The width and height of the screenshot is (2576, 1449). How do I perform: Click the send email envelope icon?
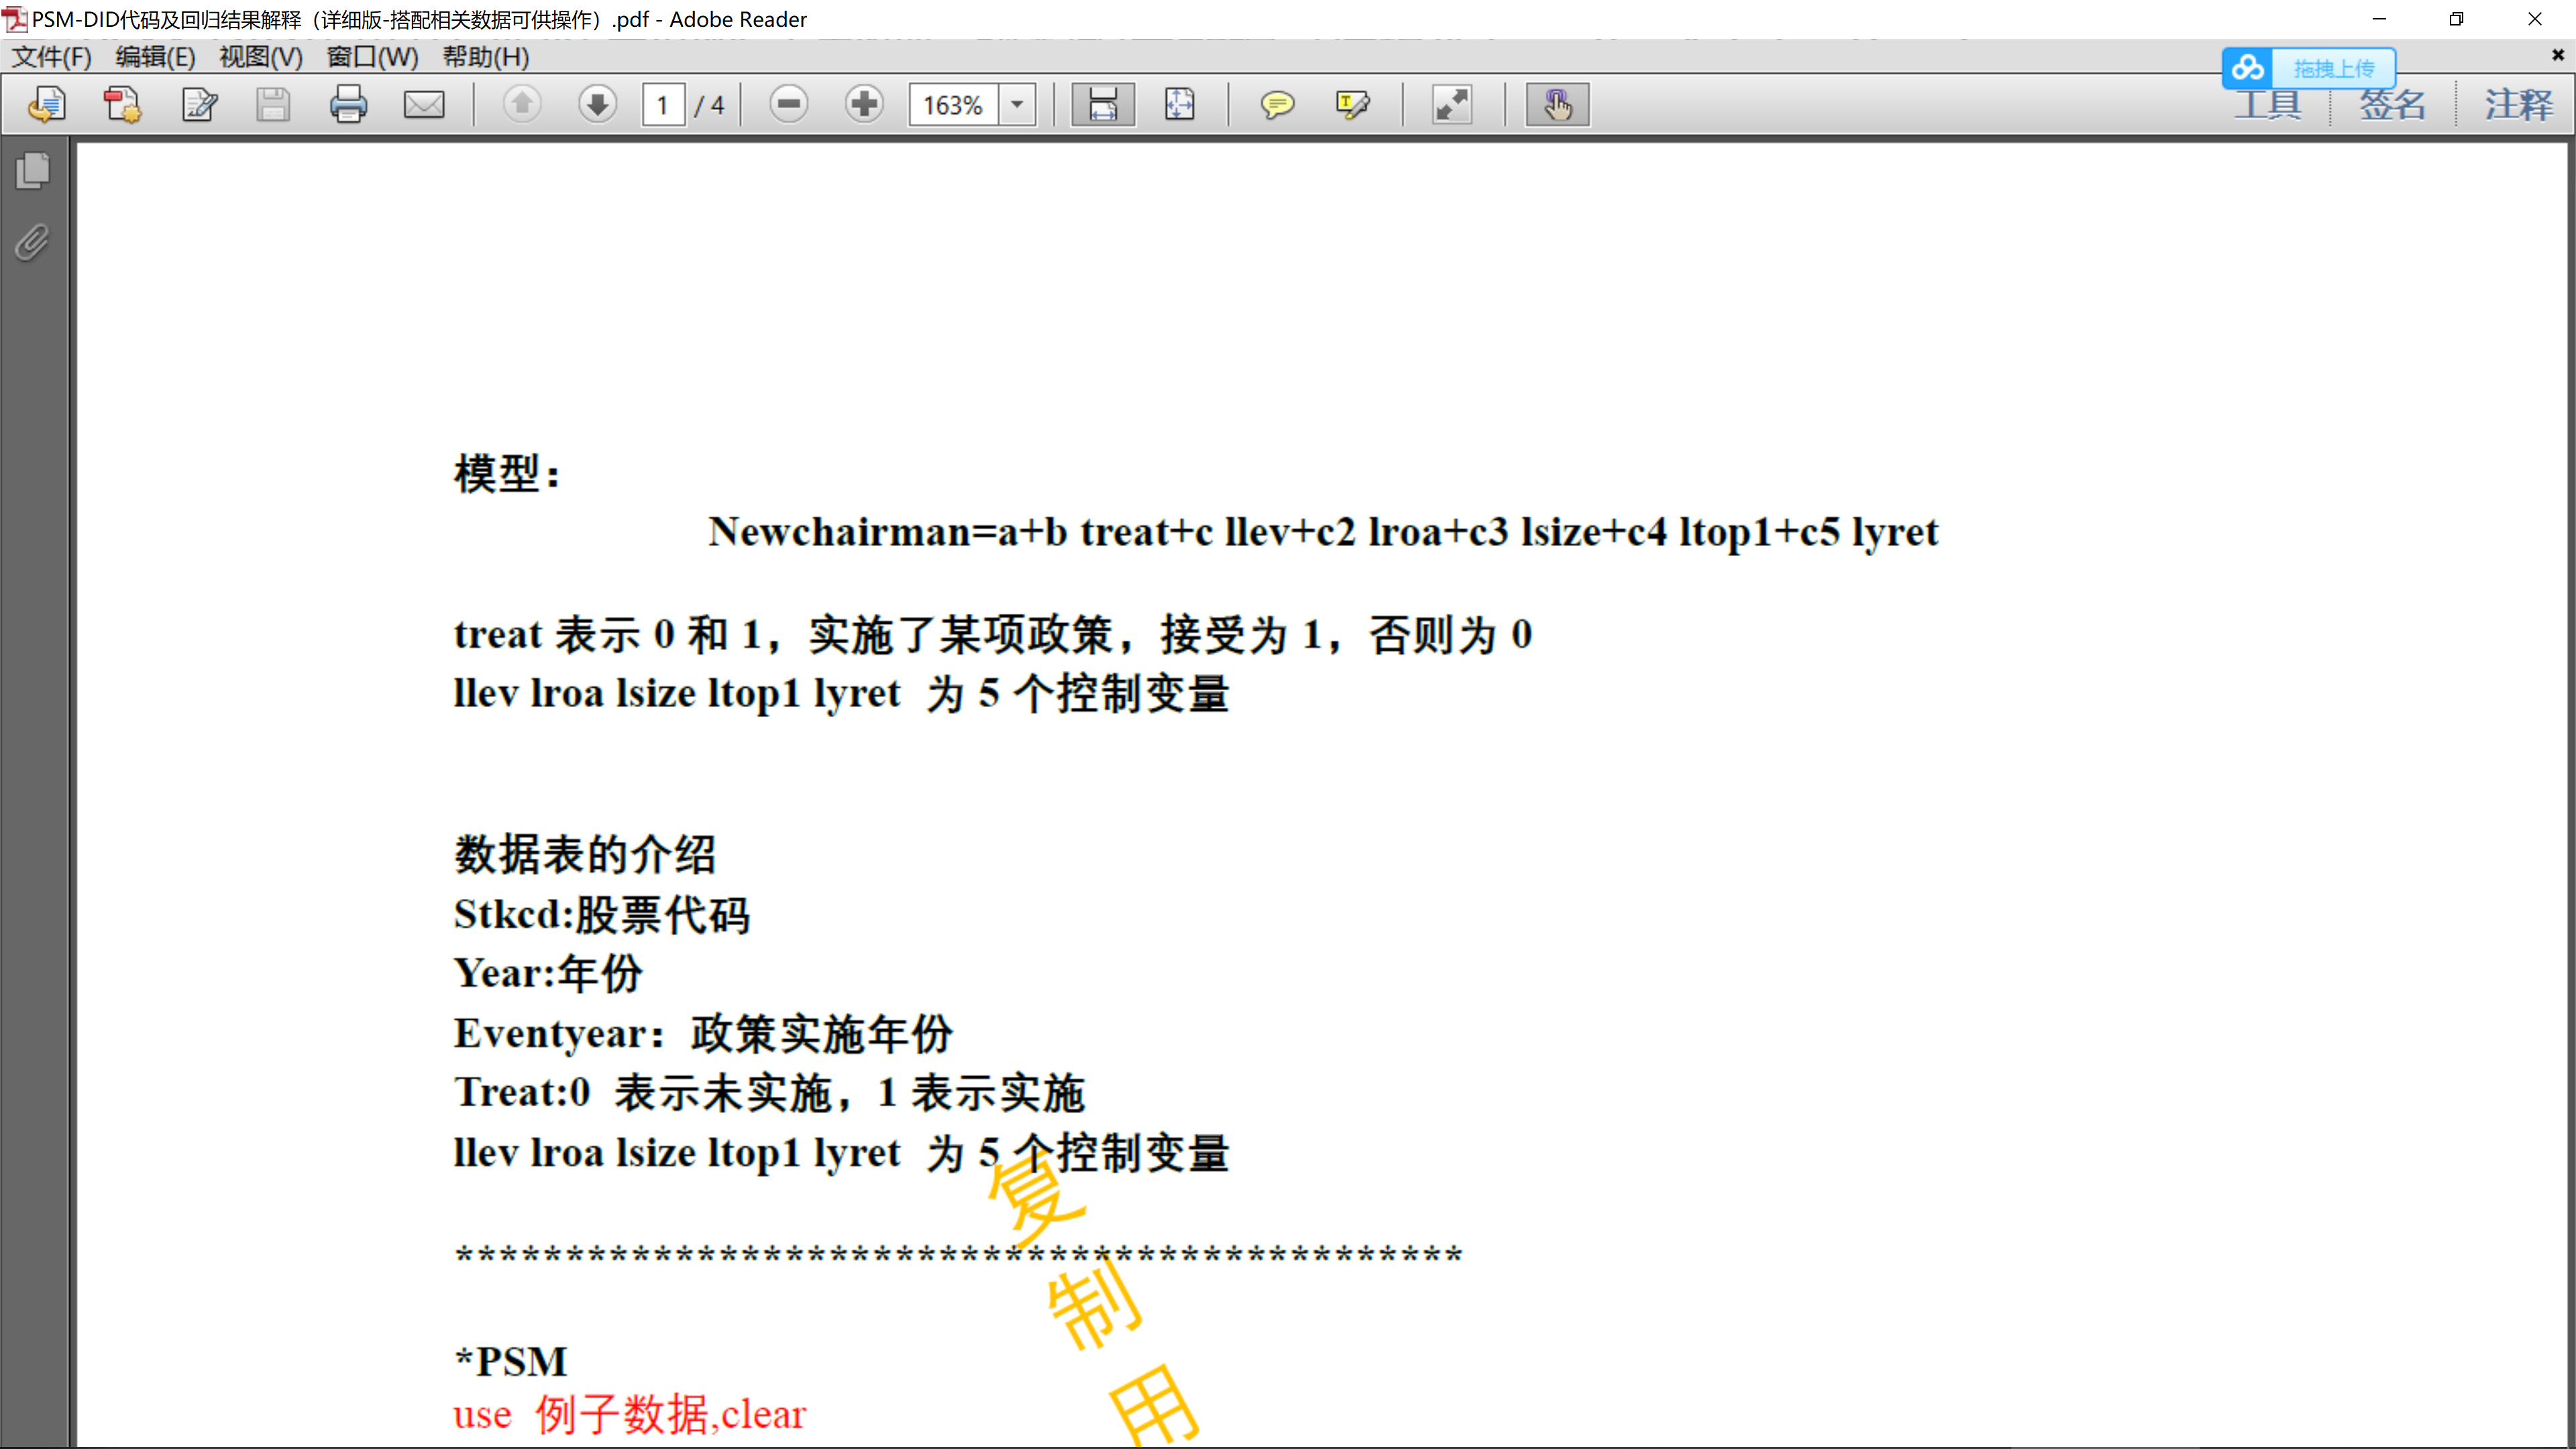tap(424, 104)
